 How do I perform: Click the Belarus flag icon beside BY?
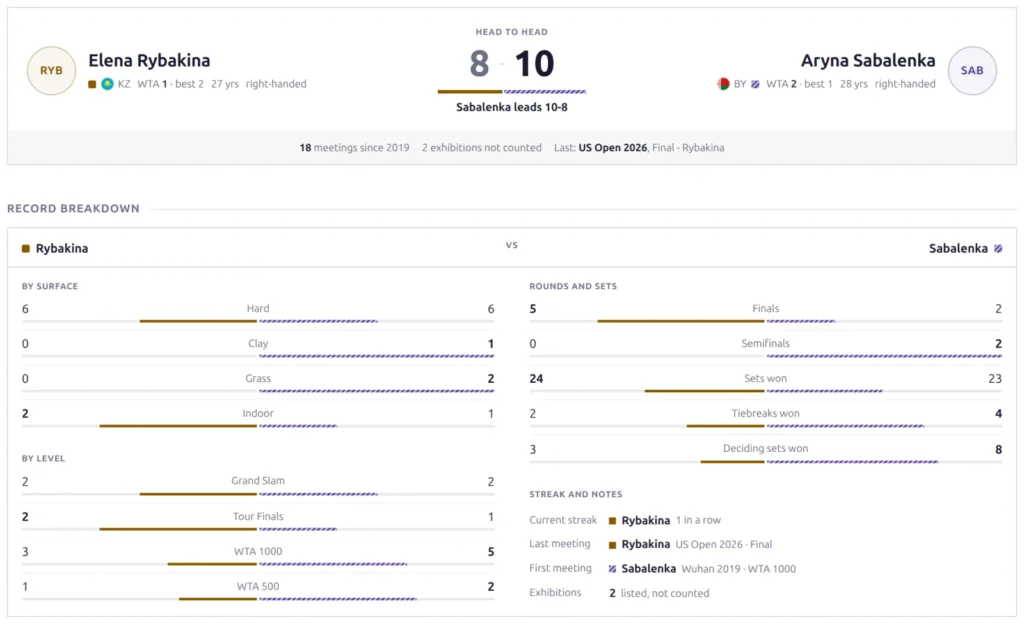pos(723,84)
